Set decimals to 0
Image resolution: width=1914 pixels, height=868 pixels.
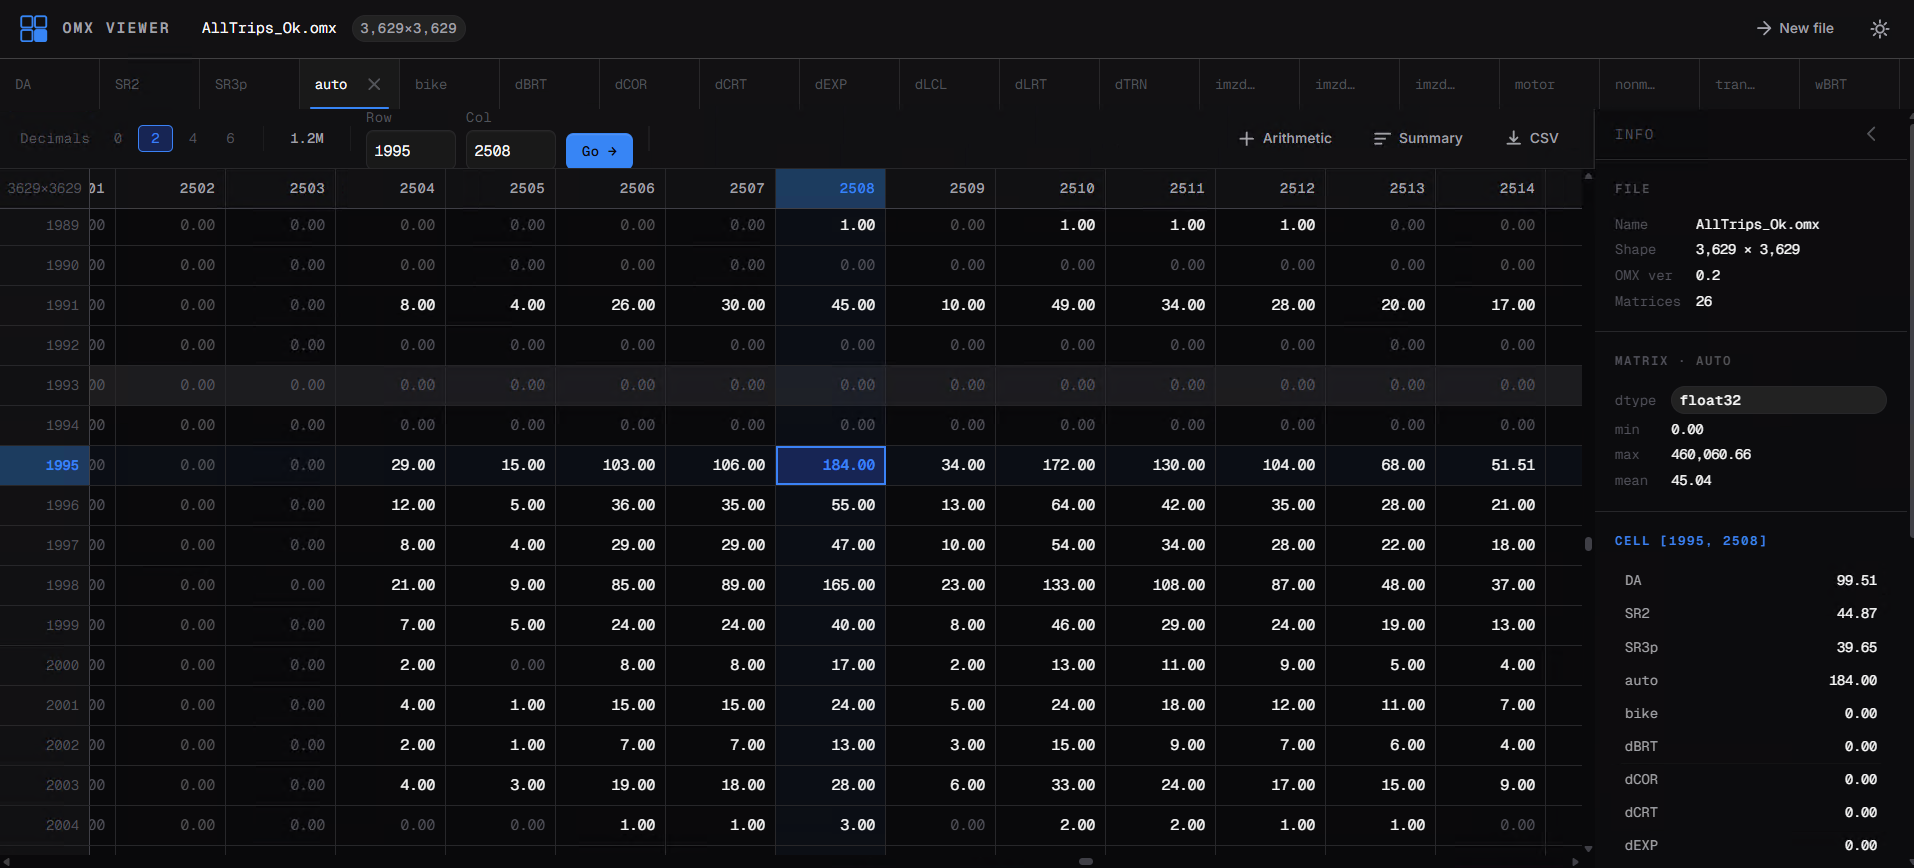pyautogui.click(x=118, y=138)
